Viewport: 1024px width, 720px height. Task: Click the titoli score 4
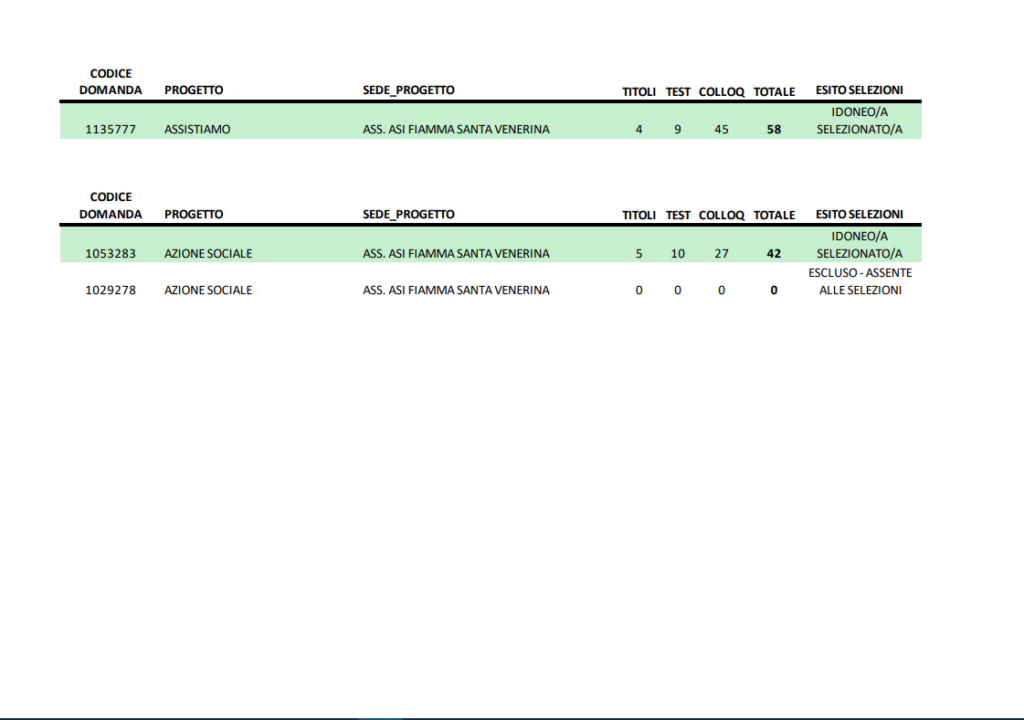[639, 129]
